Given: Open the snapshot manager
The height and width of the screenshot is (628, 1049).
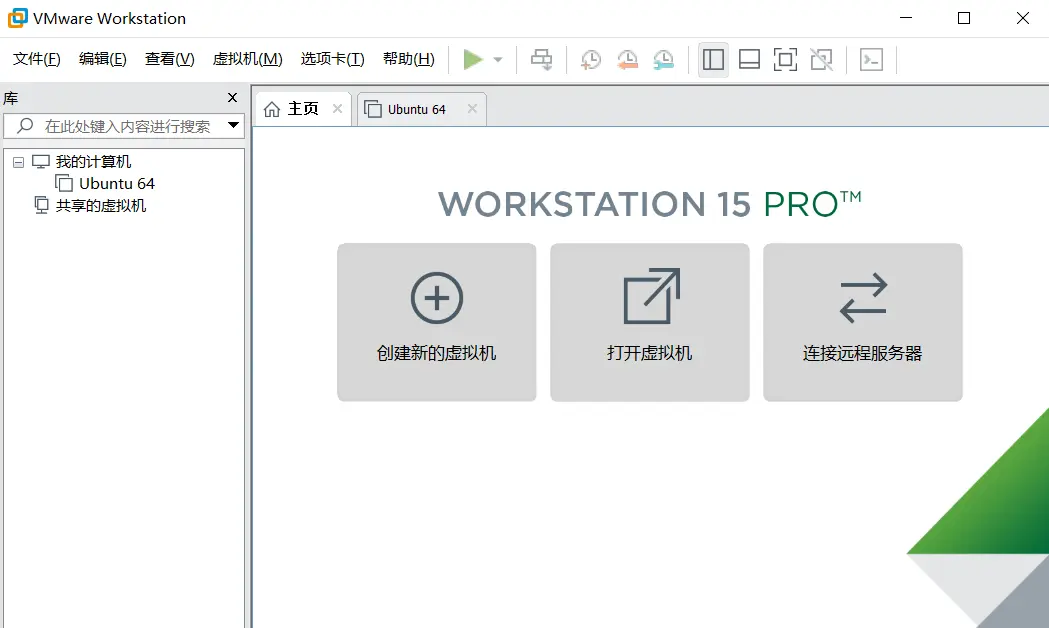Looking at the screenshot, I should coord(664,60).
